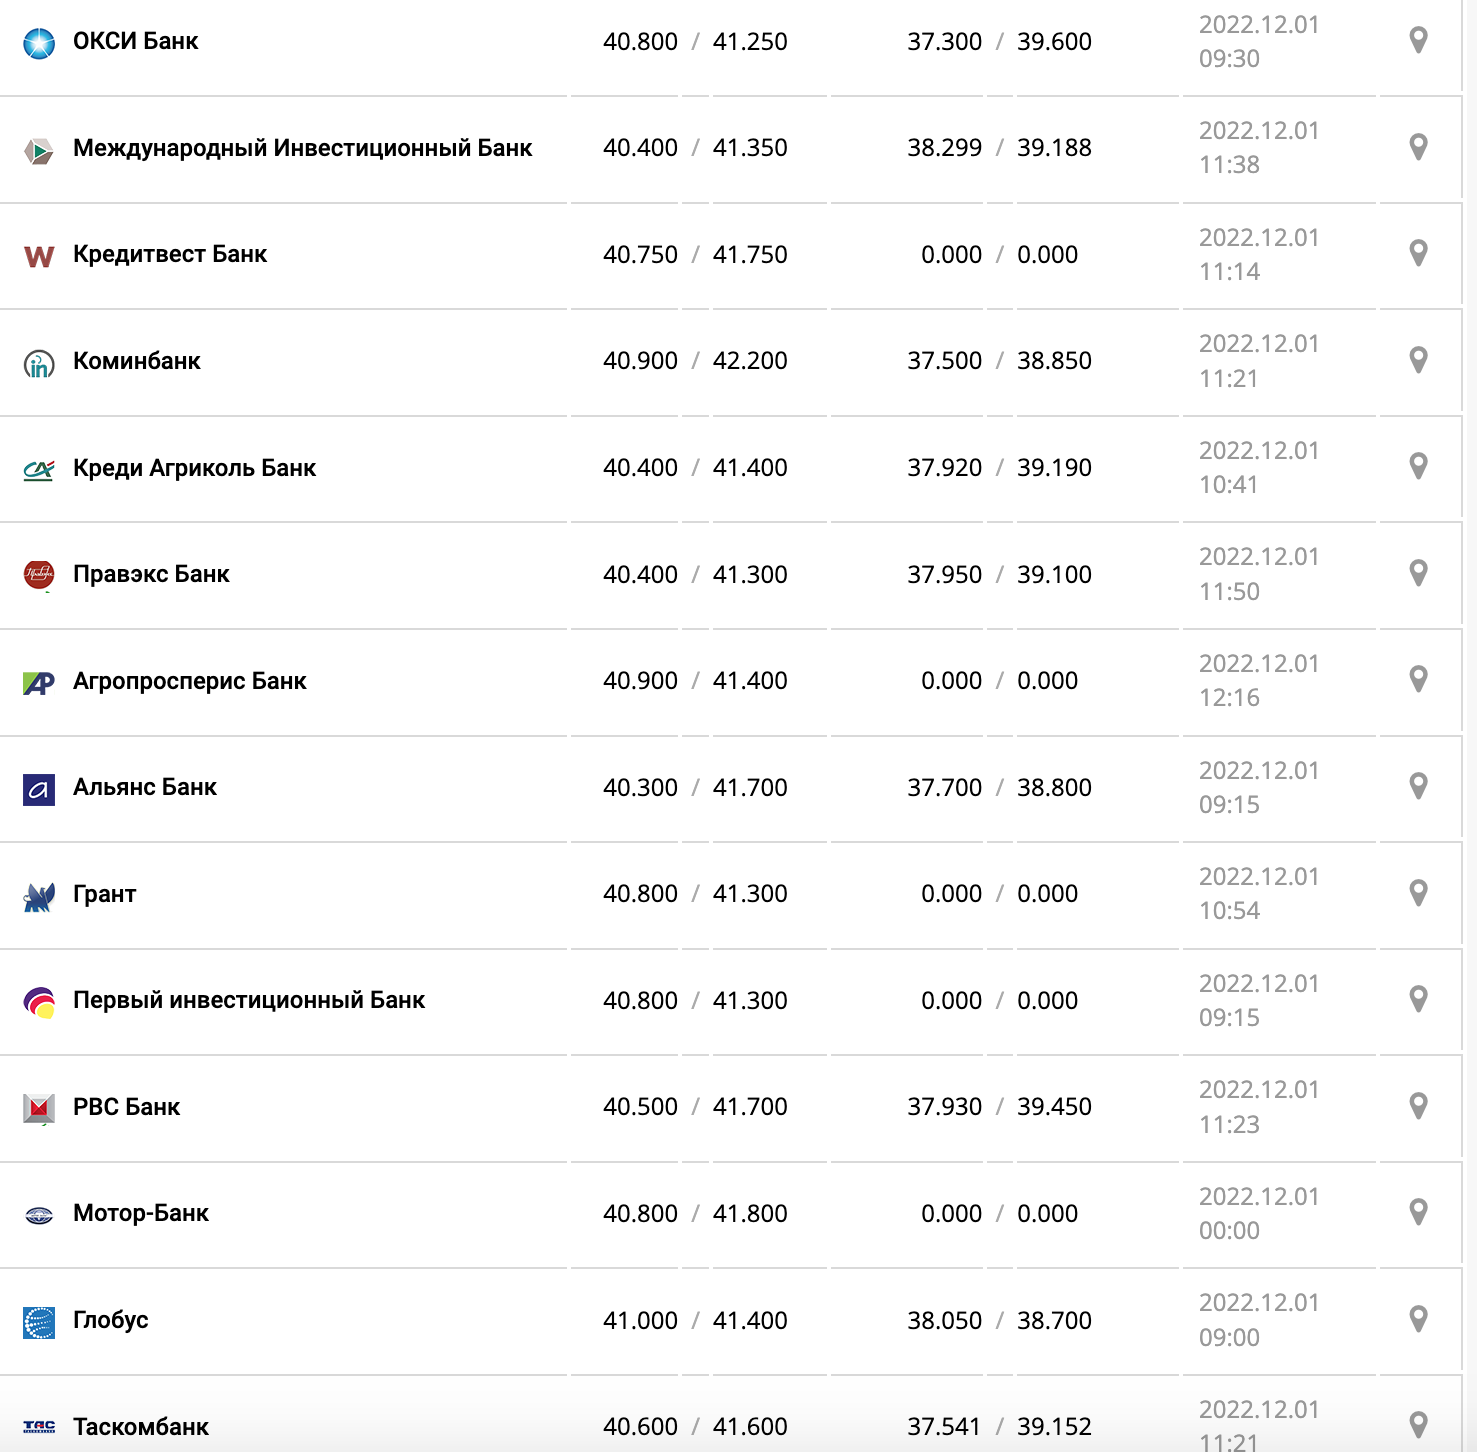Open the Международный Инвестиционный Банк link

pos(302,148)
